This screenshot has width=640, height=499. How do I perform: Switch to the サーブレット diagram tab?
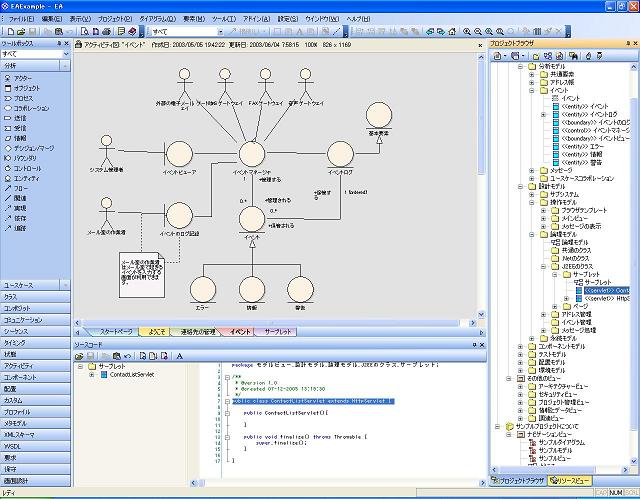tap(279, 331)
